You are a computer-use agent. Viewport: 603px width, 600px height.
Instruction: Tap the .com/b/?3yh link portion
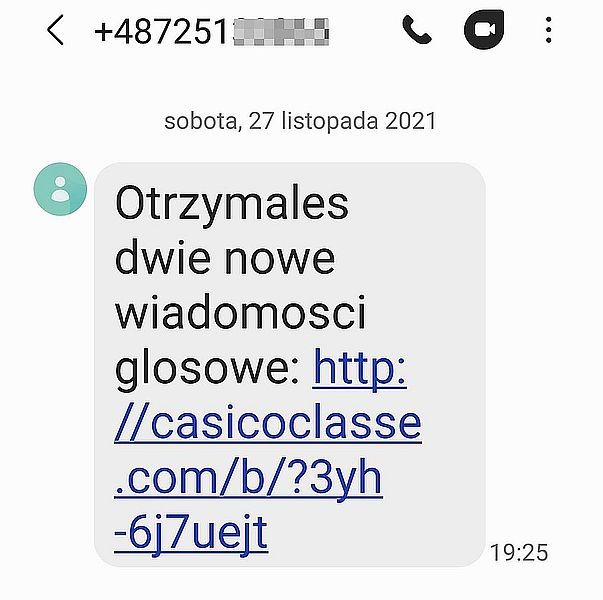tap(248, 478)
